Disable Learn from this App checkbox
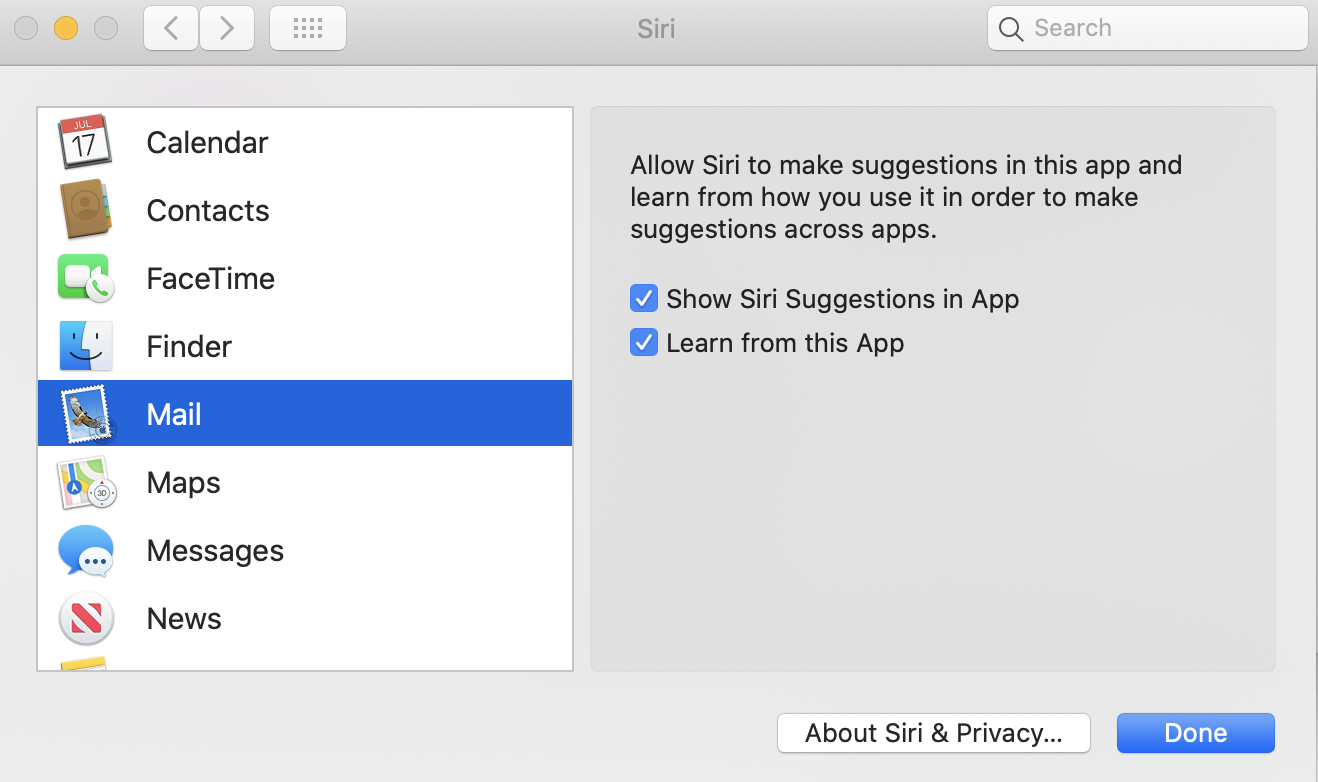 click(x=643, y=343)
